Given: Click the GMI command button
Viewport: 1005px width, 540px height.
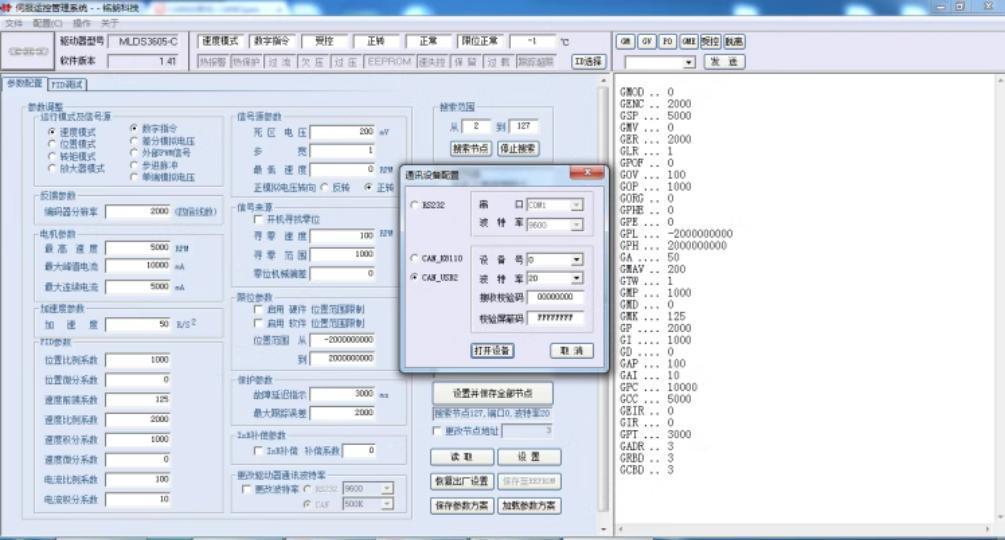Looking at the screenshot, I should [688, 42].
